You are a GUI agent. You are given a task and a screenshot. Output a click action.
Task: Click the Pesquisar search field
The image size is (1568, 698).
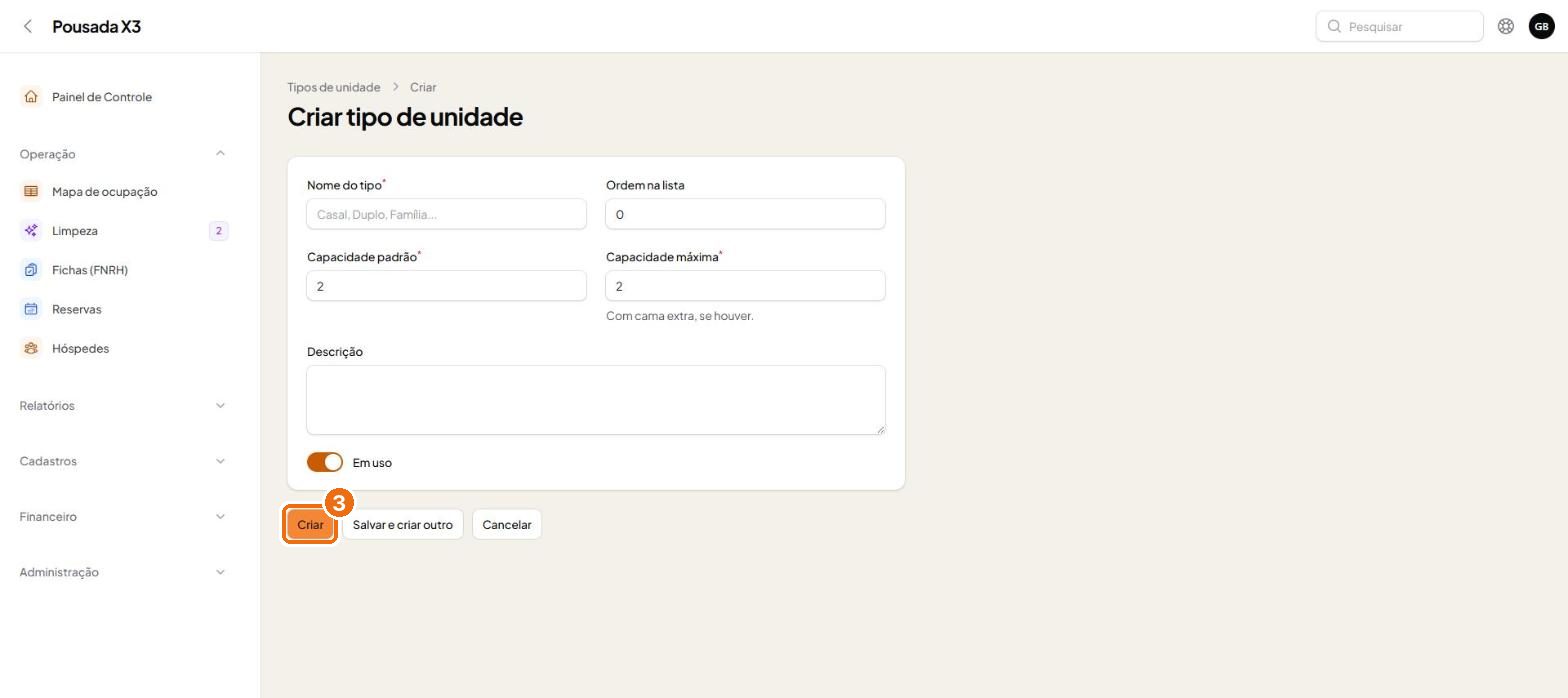pyautogui.click(x=1399, y=26)
